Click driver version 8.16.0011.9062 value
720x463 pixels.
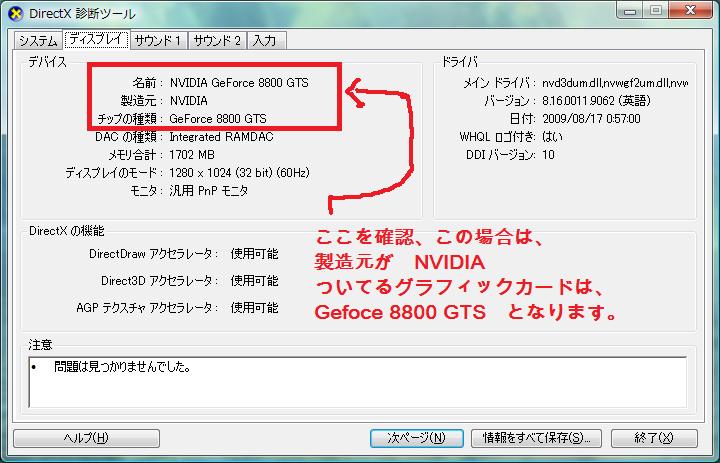tap(596, 101)
